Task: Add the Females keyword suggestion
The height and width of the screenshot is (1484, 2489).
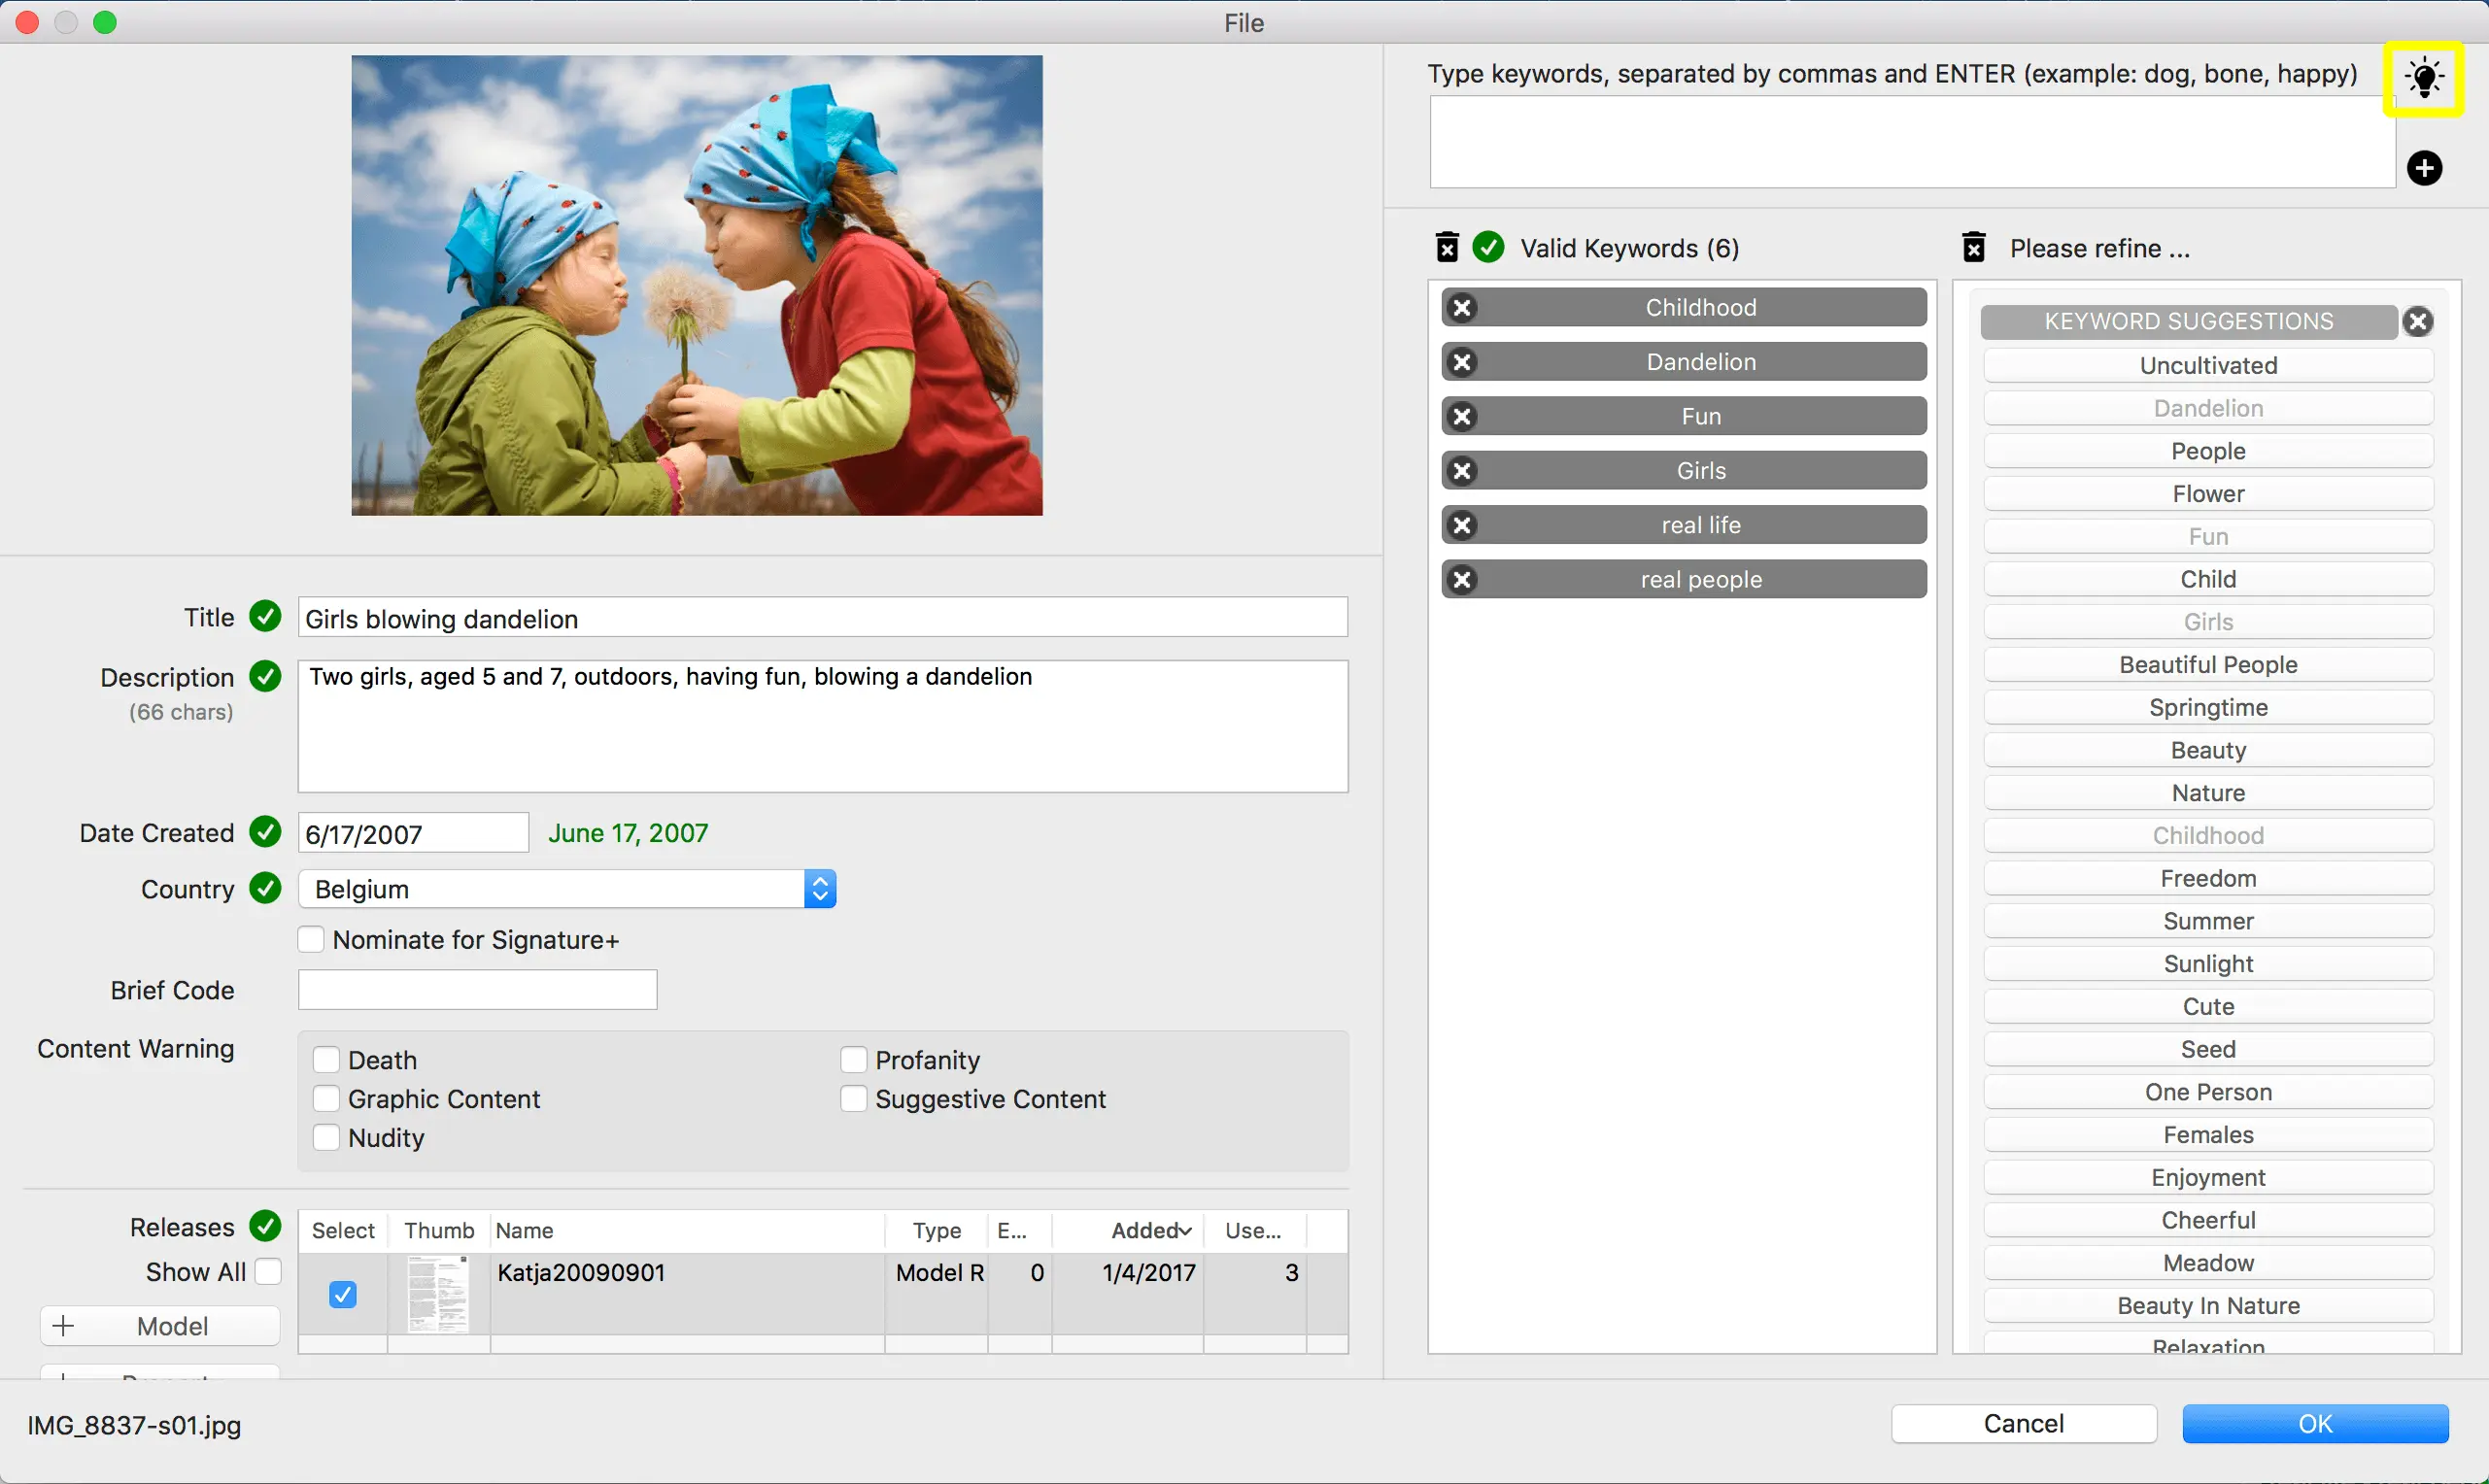Action: 2208,1135
